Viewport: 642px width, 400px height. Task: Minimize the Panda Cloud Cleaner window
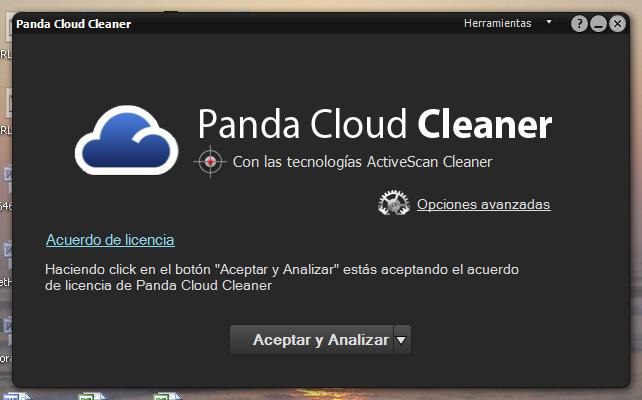click(598, 24)
